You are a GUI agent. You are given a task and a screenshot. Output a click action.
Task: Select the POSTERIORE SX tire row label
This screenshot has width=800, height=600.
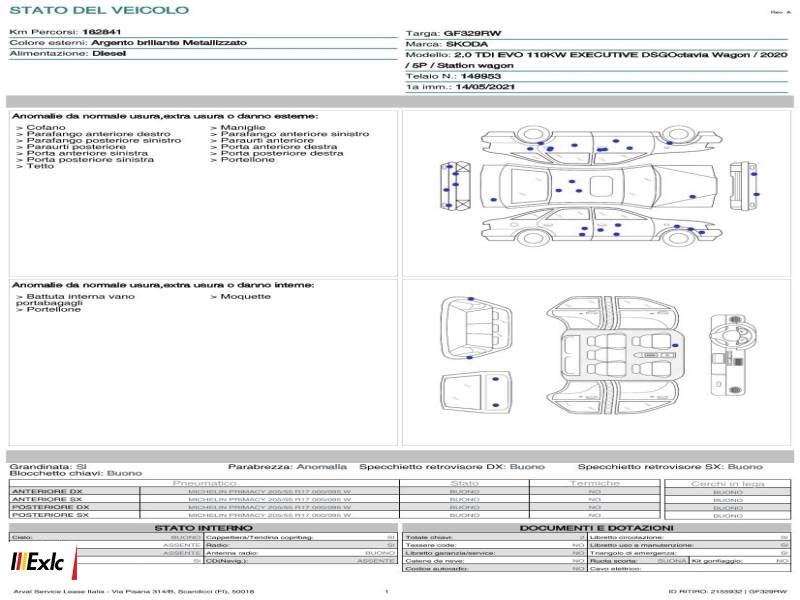[x=50, y=515]
